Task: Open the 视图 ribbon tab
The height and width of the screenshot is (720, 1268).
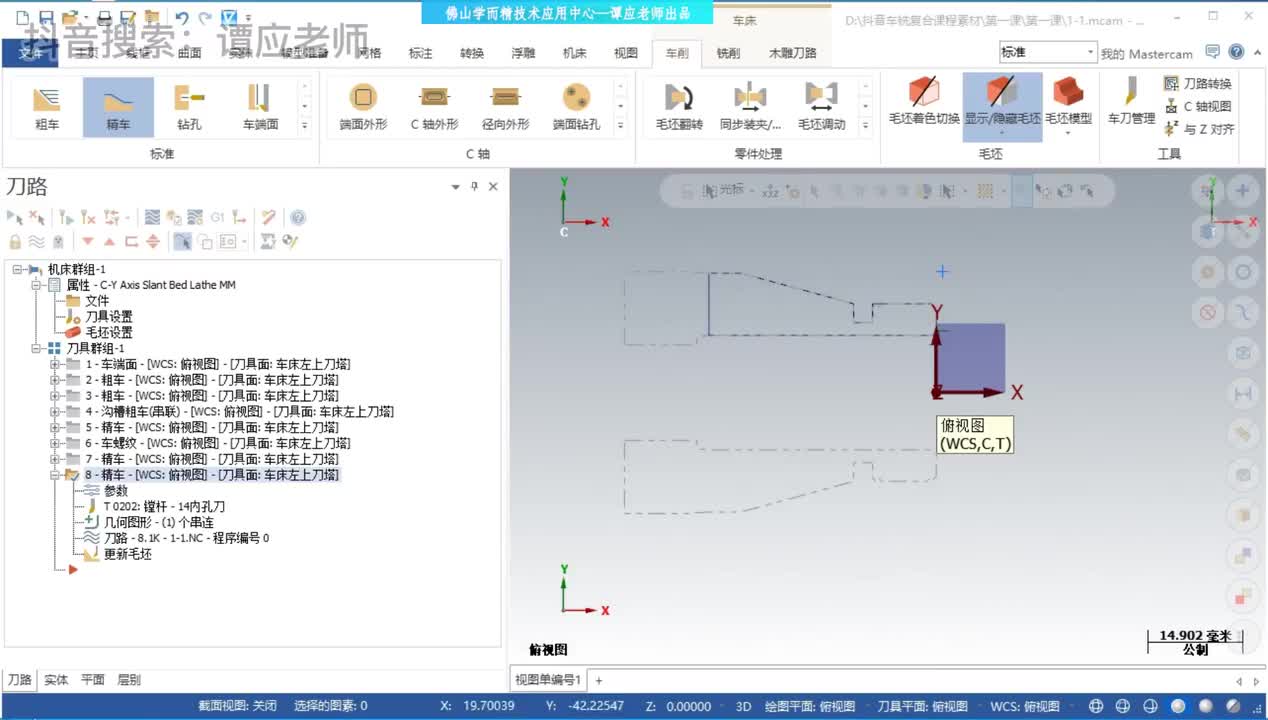Action: (x=626, y=53)
